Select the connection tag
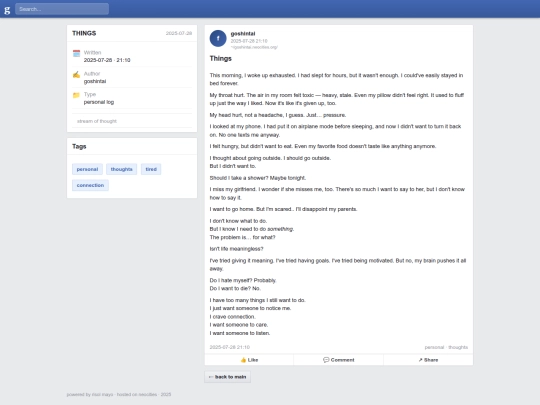 [x=90, y=185]
